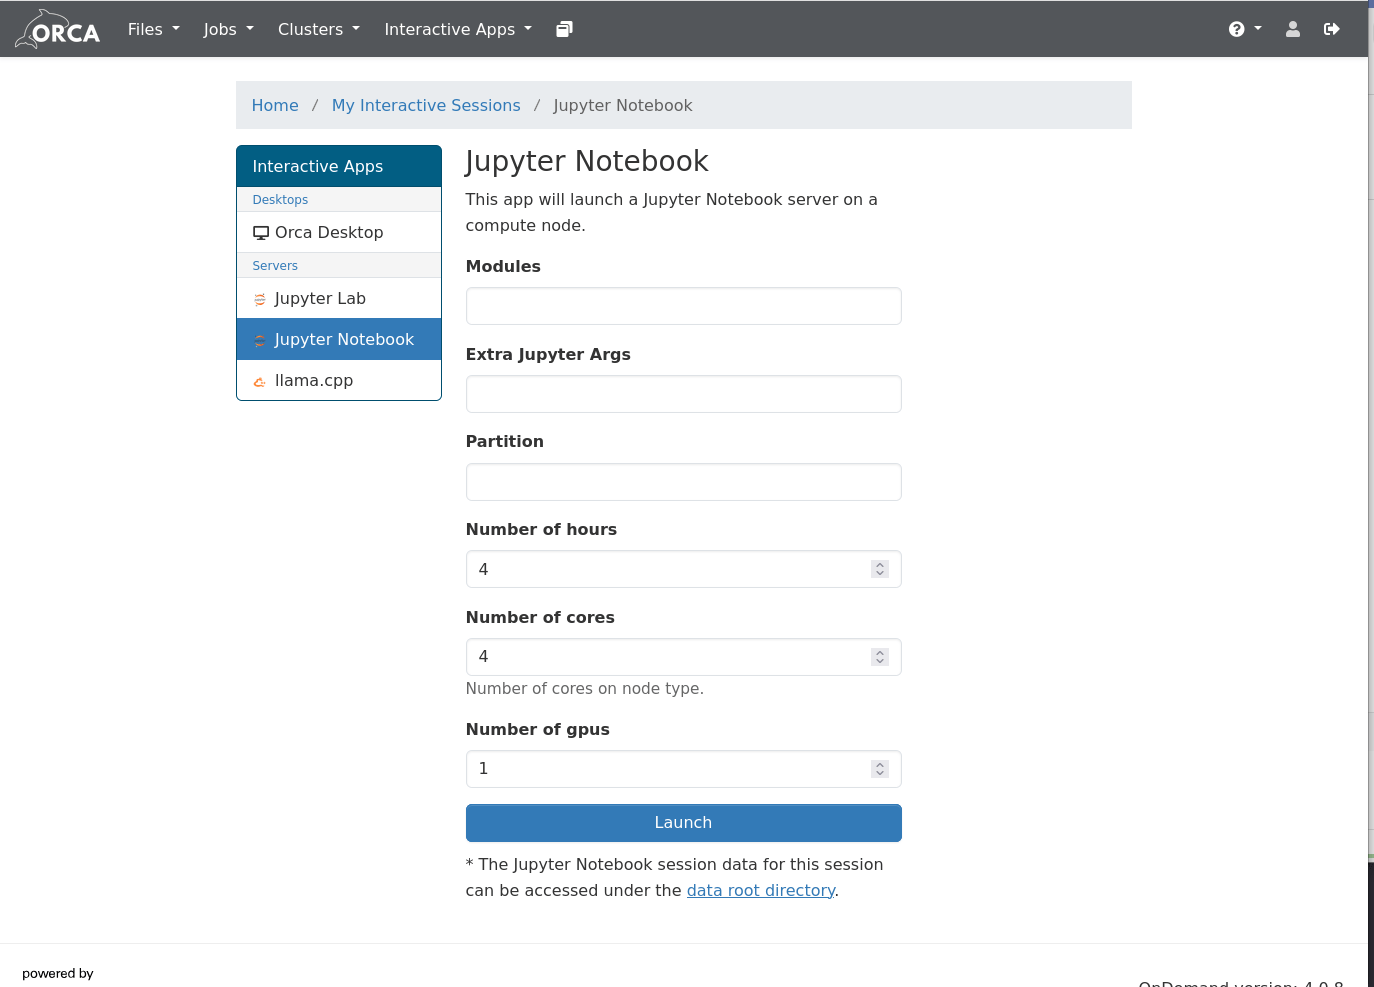Screen dimensions: 1374x987
Task: Open the data root directory link
Action: pos(760,890)
